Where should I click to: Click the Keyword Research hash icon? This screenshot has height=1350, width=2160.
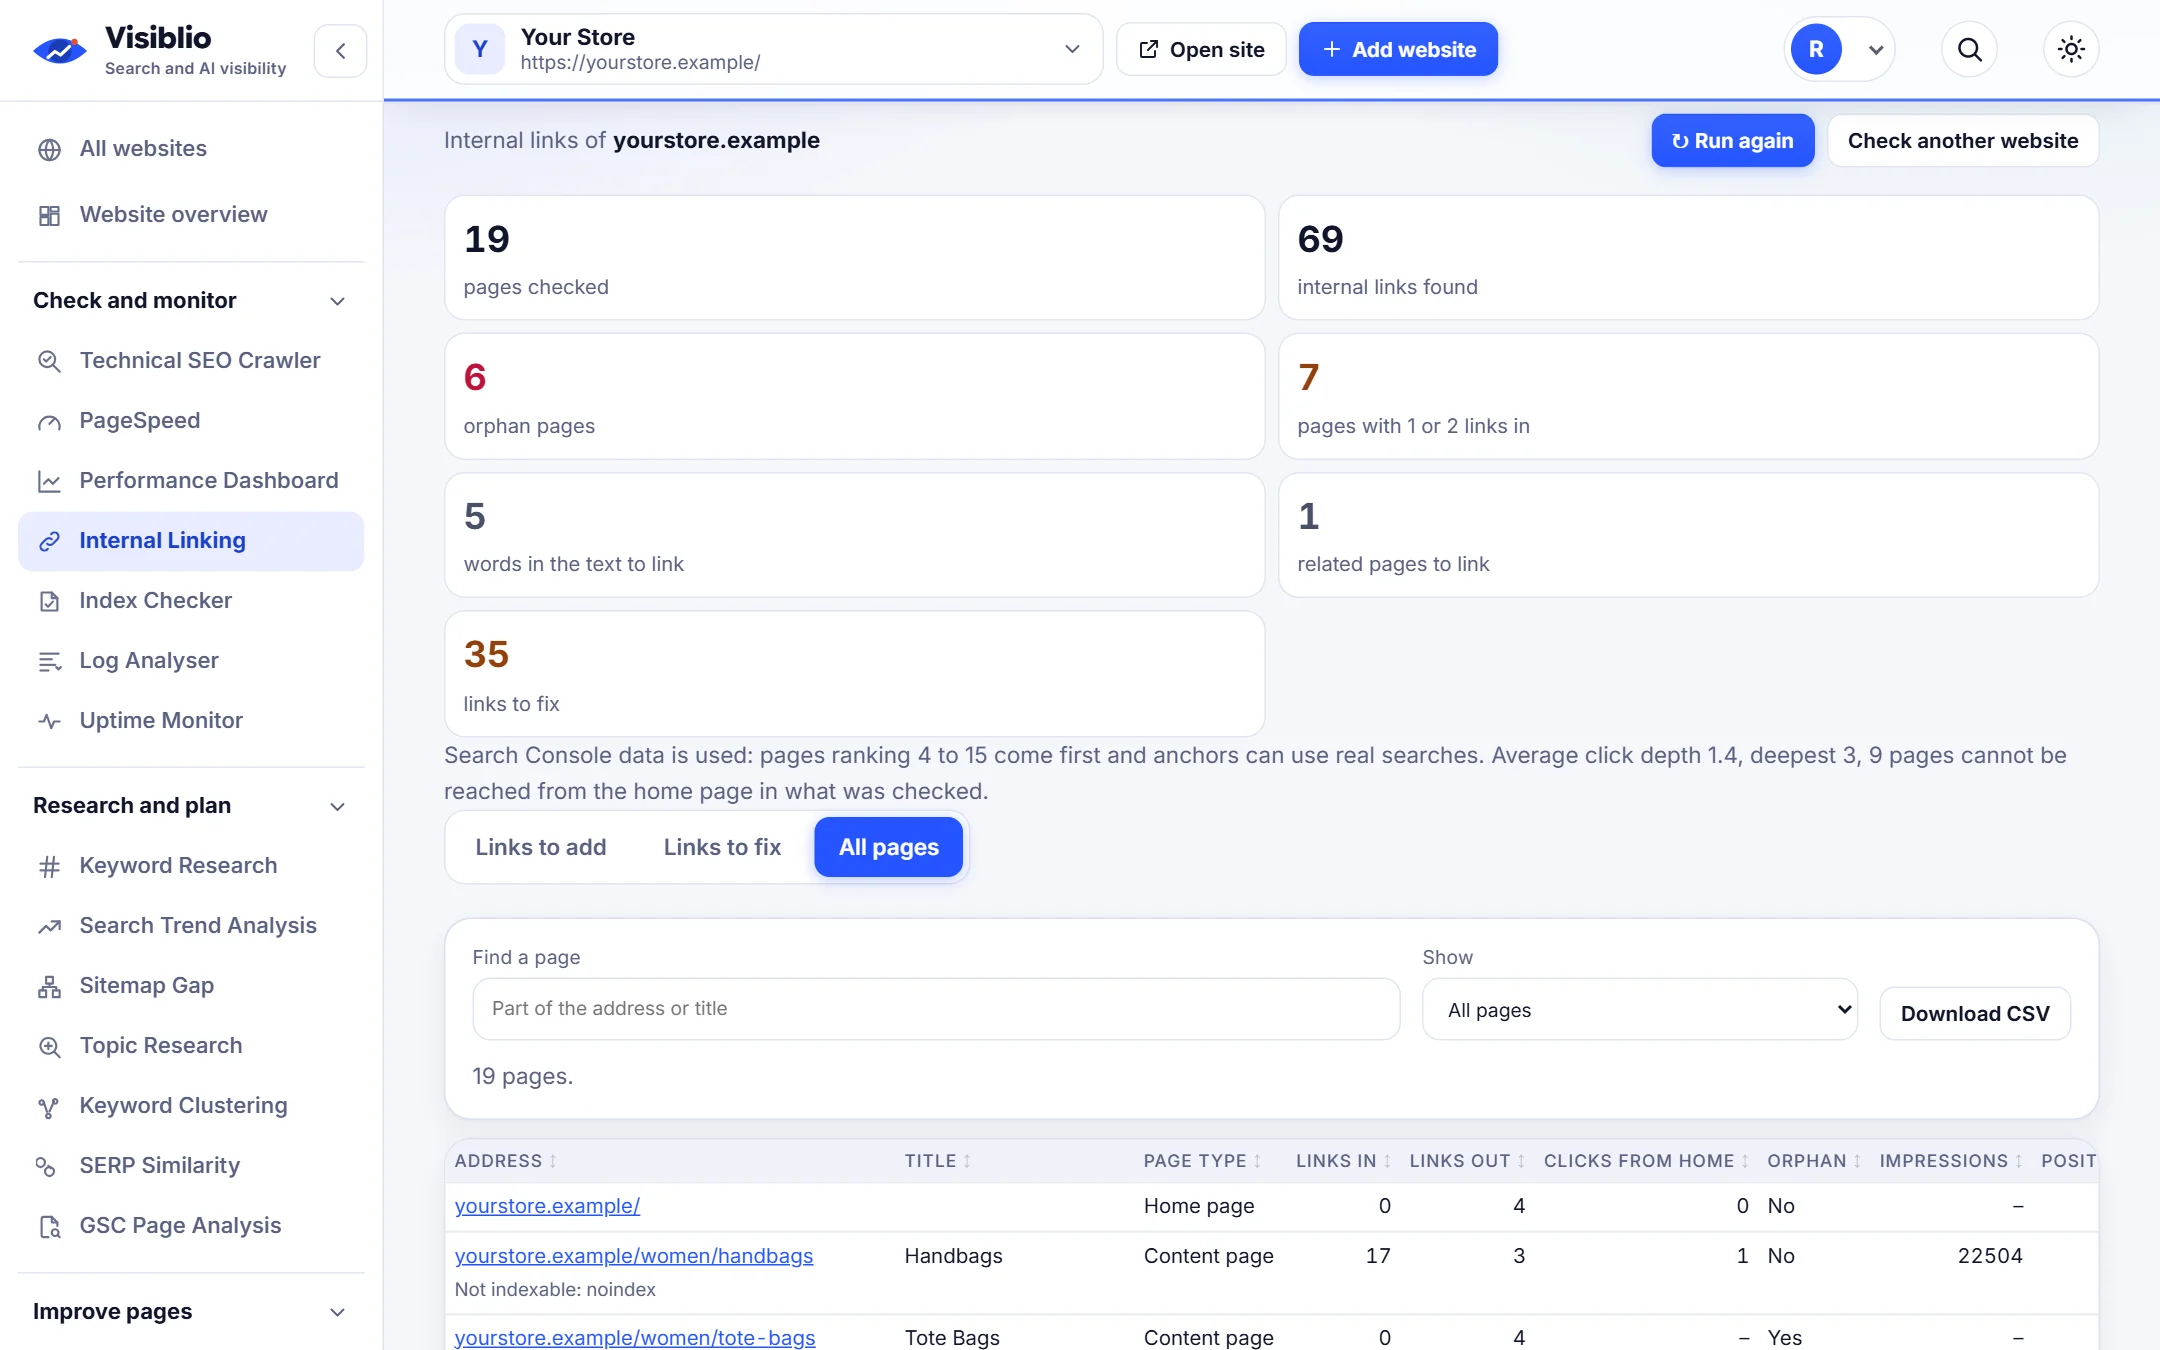pos(49,866)
